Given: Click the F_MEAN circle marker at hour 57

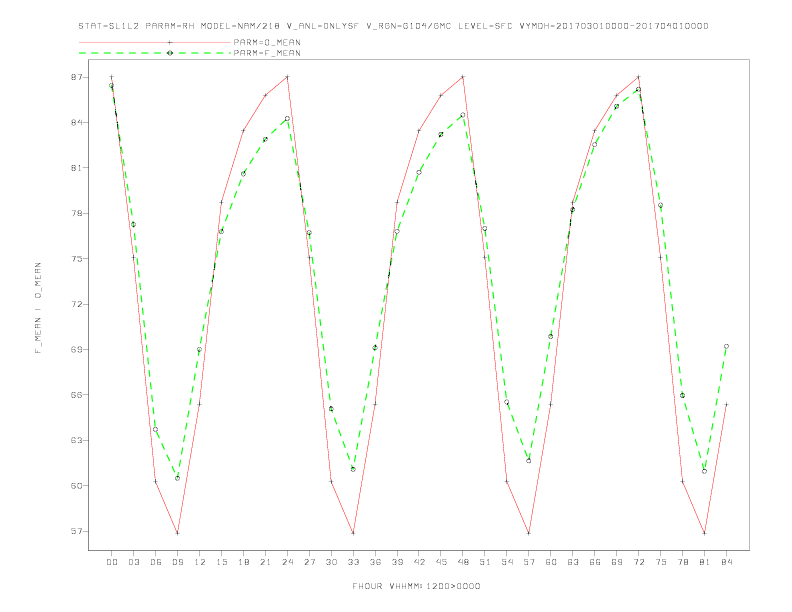Looking at the screenshot, I should coord(529,461).
